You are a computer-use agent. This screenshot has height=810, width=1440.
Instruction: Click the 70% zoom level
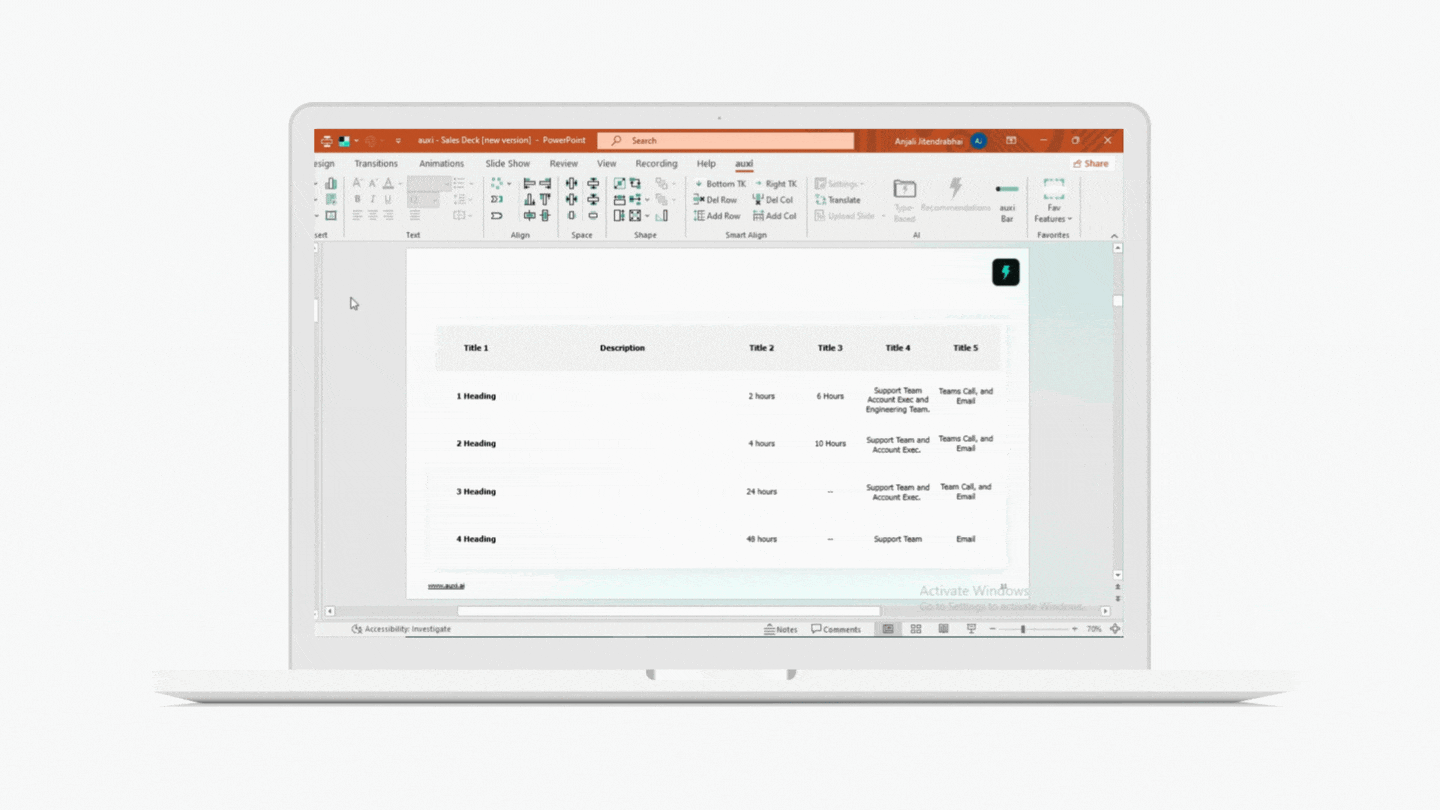1094,629
